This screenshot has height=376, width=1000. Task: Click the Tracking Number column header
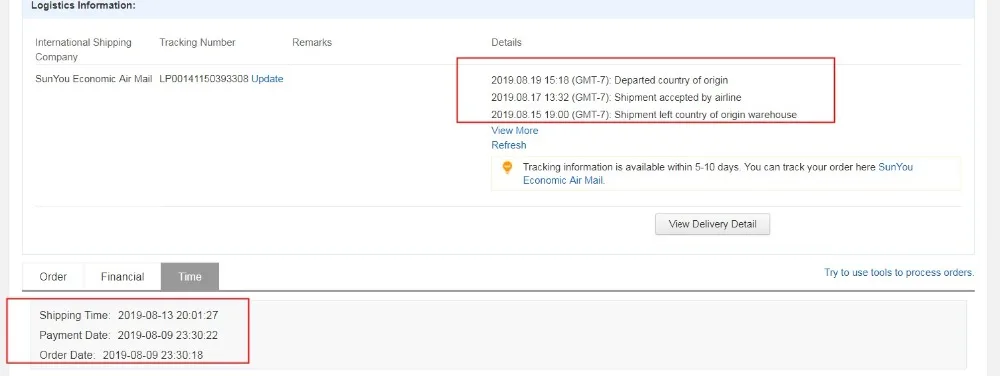click(x=198, y=43)
